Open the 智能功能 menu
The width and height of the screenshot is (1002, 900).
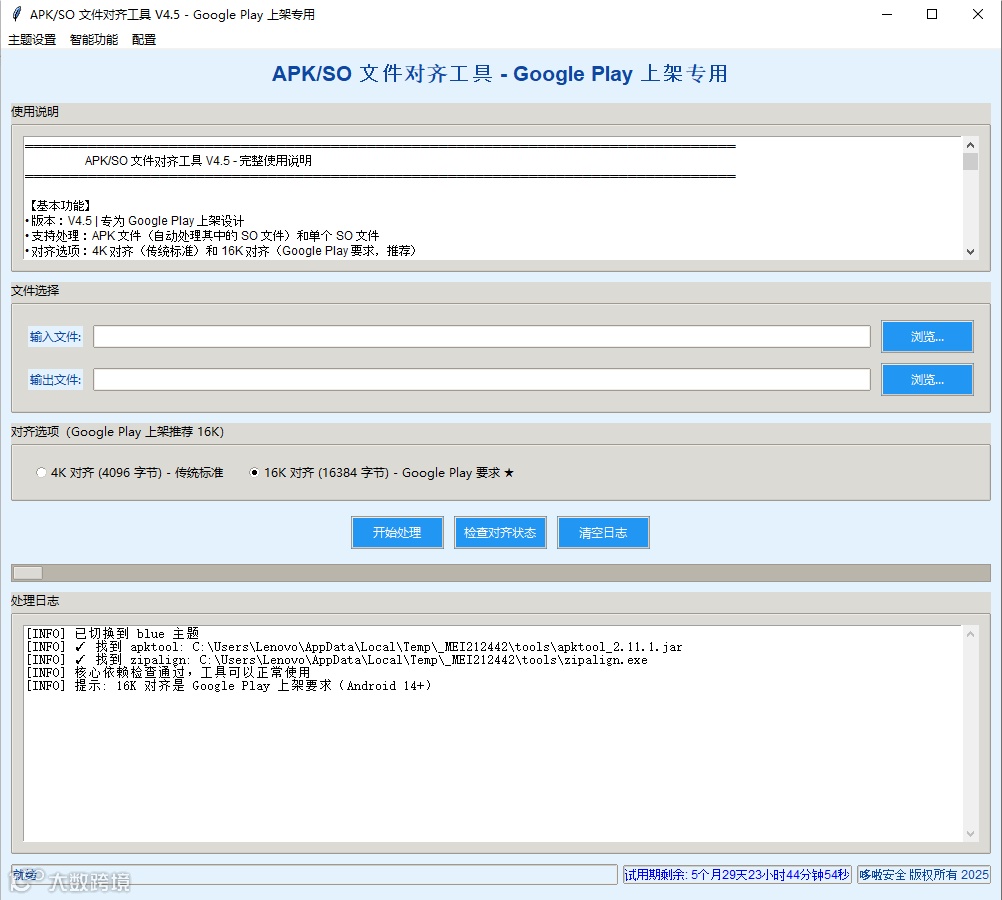pyautogui.click(x=94, y=40)
